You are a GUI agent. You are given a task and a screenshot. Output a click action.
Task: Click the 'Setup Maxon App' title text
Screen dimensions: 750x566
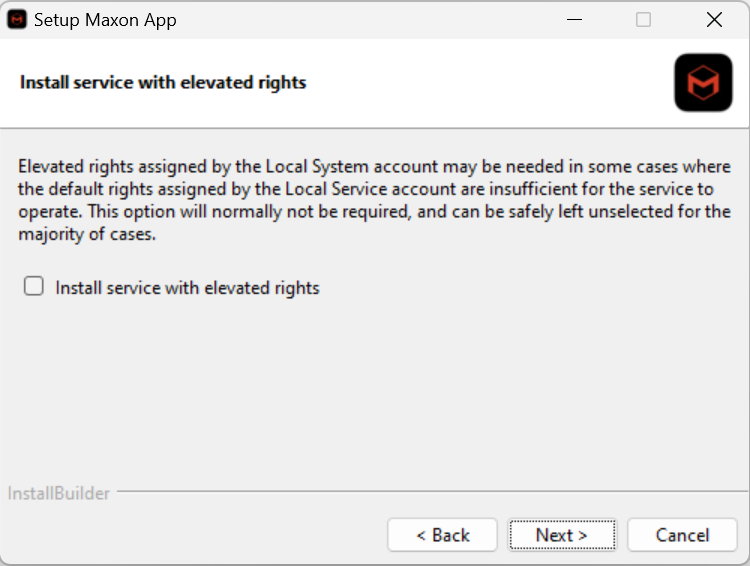(105, 20)
